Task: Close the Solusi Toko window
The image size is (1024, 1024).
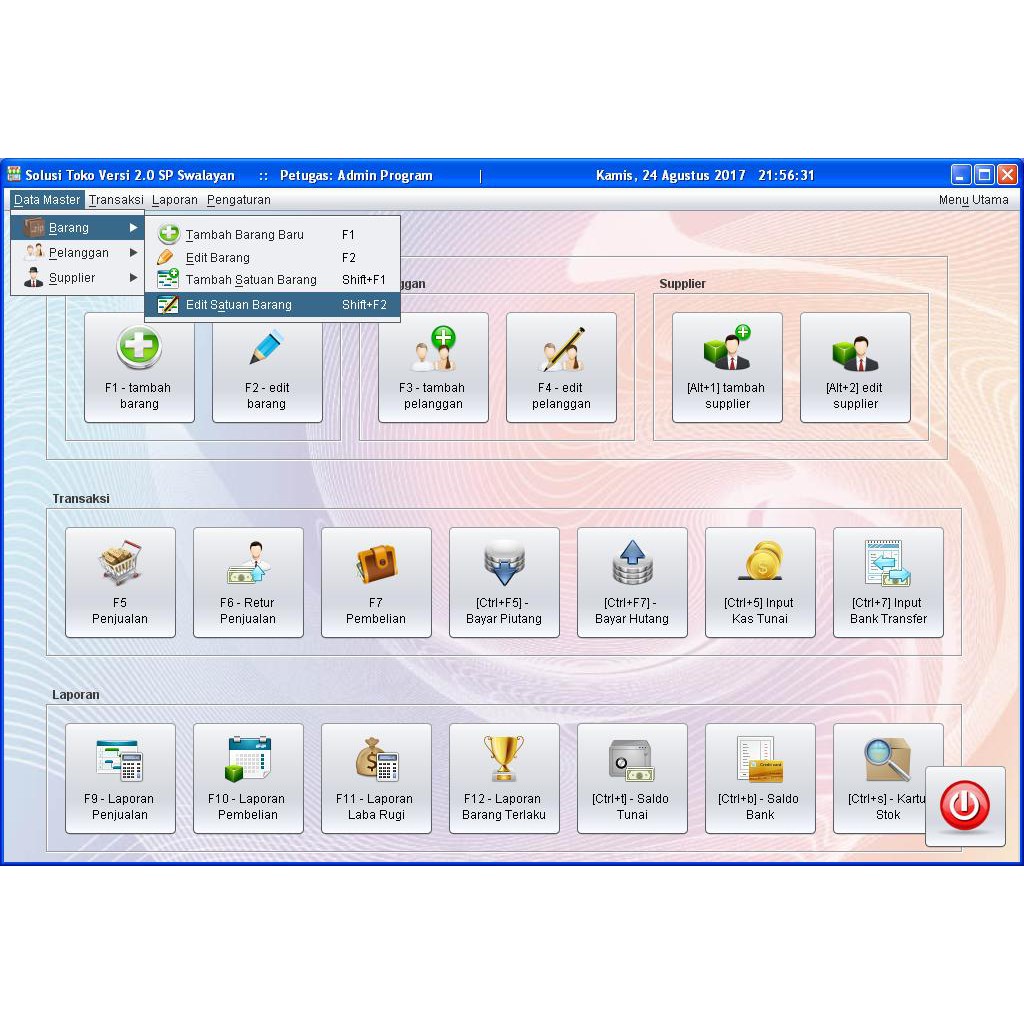Action: (x=1008, y=174)
